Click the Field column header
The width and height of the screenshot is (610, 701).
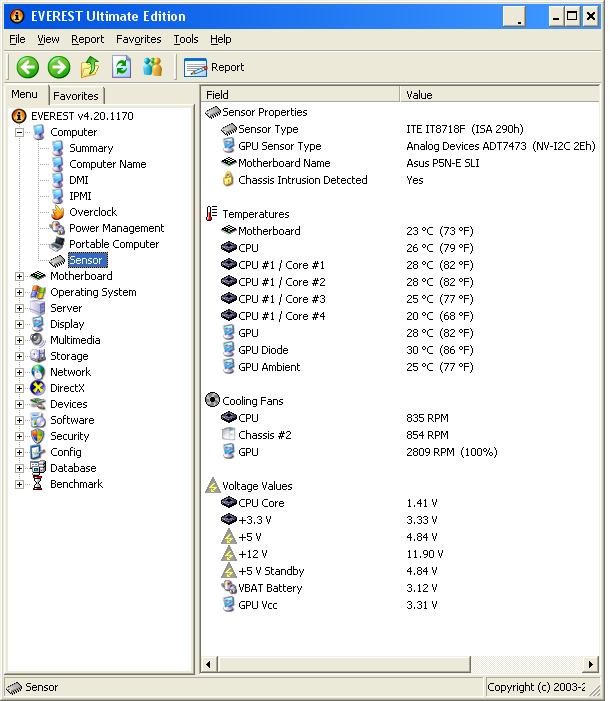(300, 95)
